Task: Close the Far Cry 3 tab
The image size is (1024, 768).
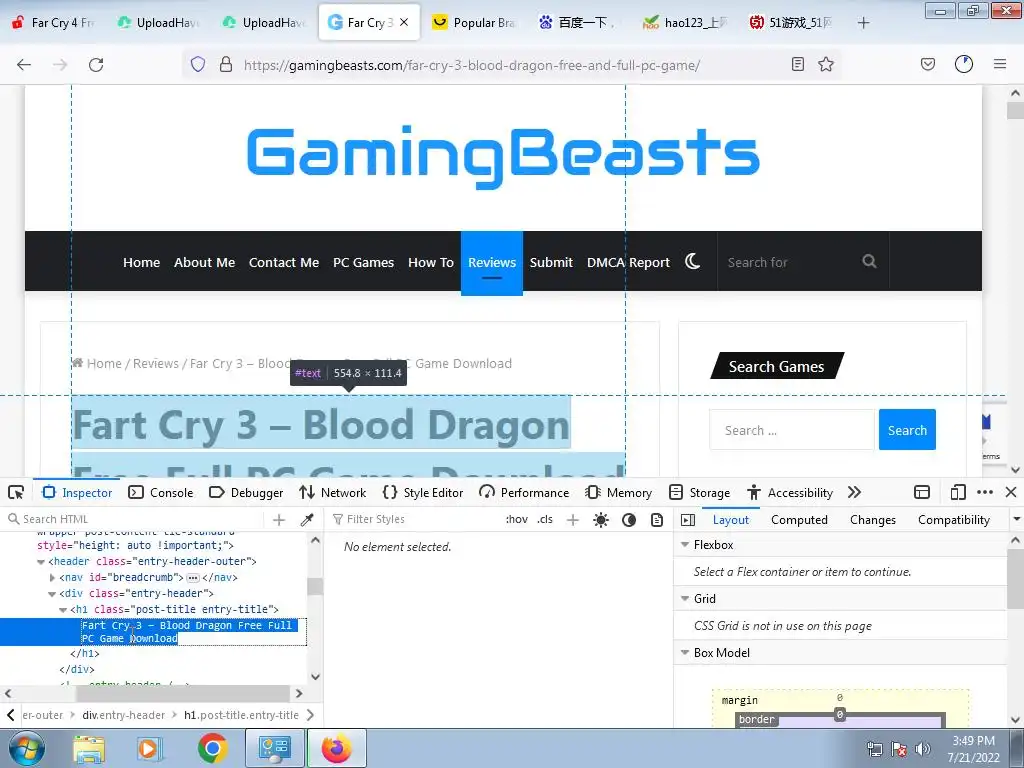Action: coord(404,22)
